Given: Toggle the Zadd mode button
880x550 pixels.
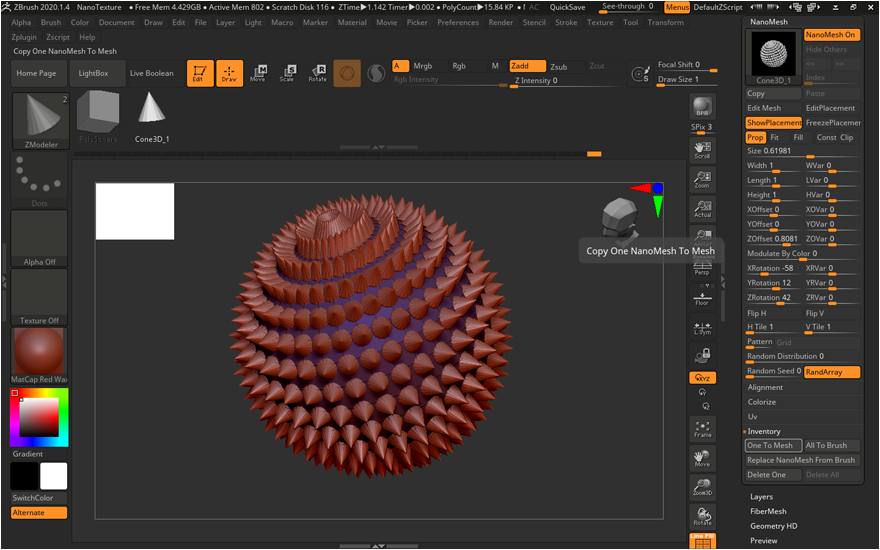Looking at the screenshot, I should pos(526,66).
